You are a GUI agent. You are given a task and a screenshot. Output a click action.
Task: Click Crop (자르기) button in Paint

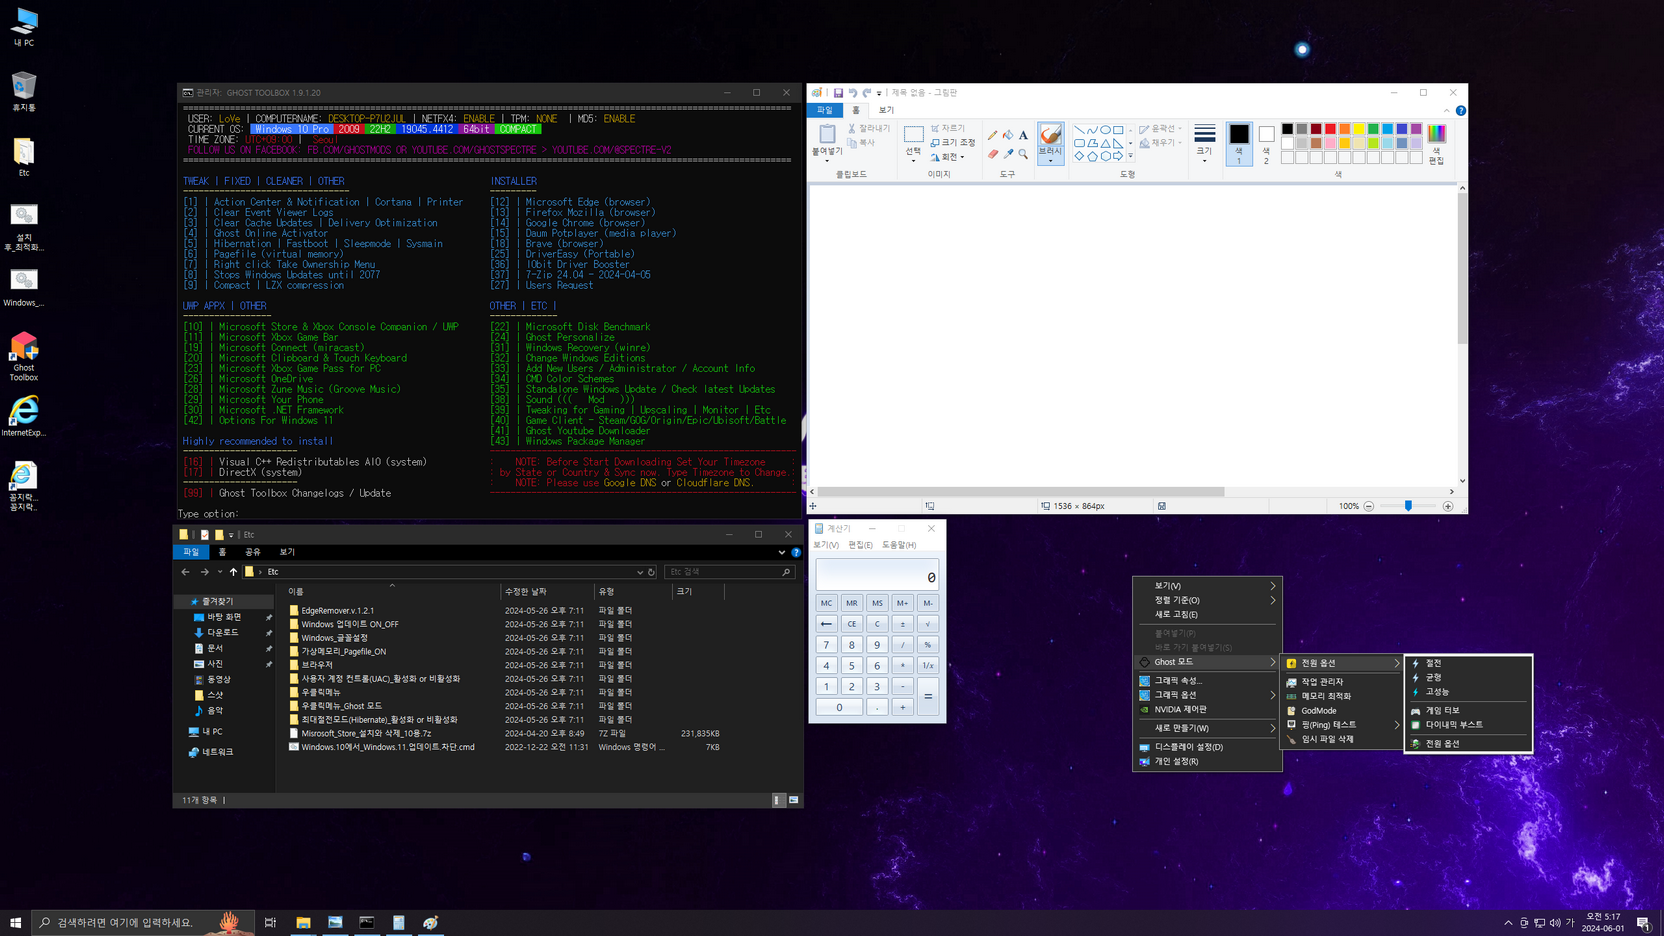point(948,128)
